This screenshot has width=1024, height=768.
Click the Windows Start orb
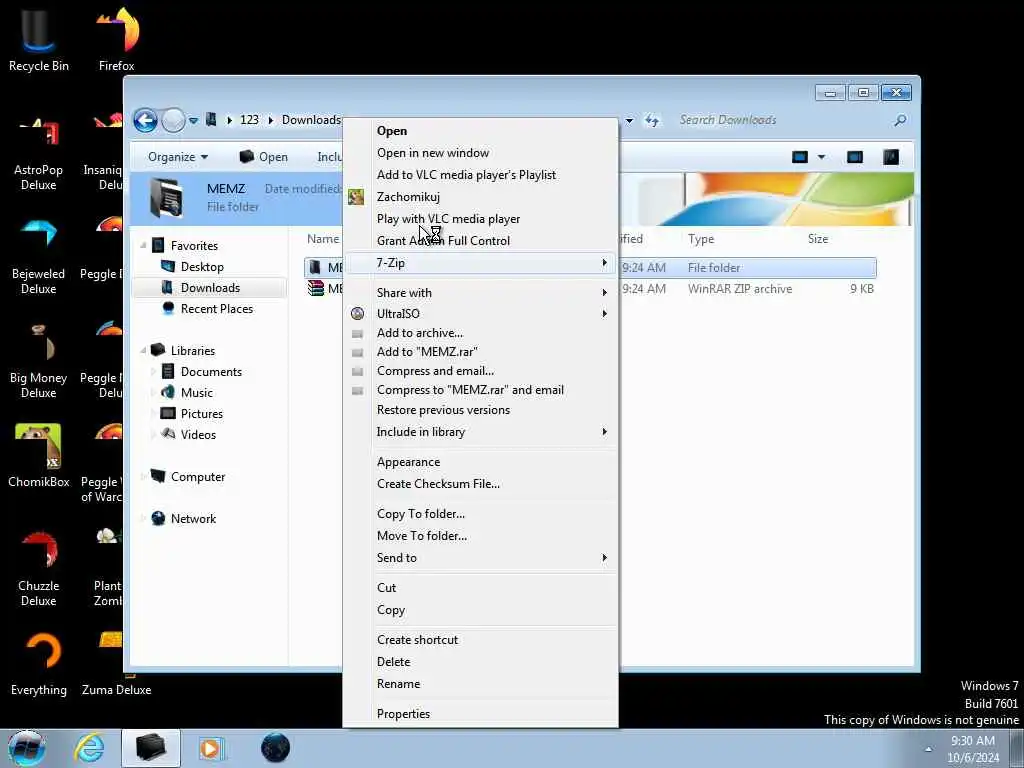[26, 748]
